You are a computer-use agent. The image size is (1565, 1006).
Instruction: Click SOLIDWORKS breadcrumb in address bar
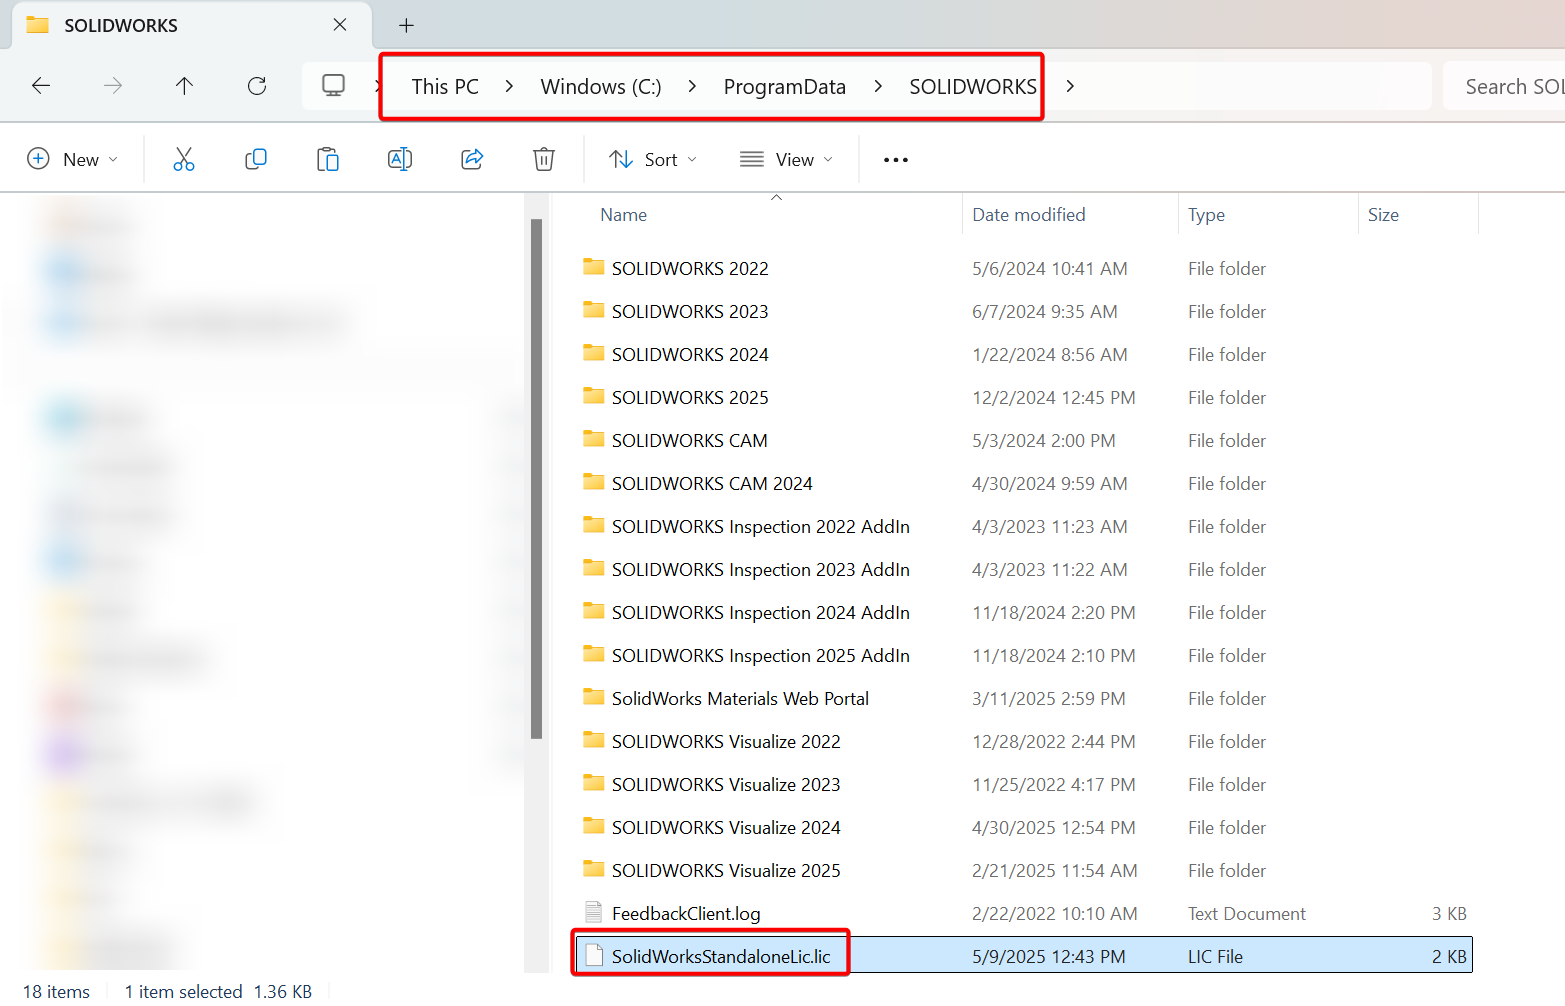coord(972,87)
